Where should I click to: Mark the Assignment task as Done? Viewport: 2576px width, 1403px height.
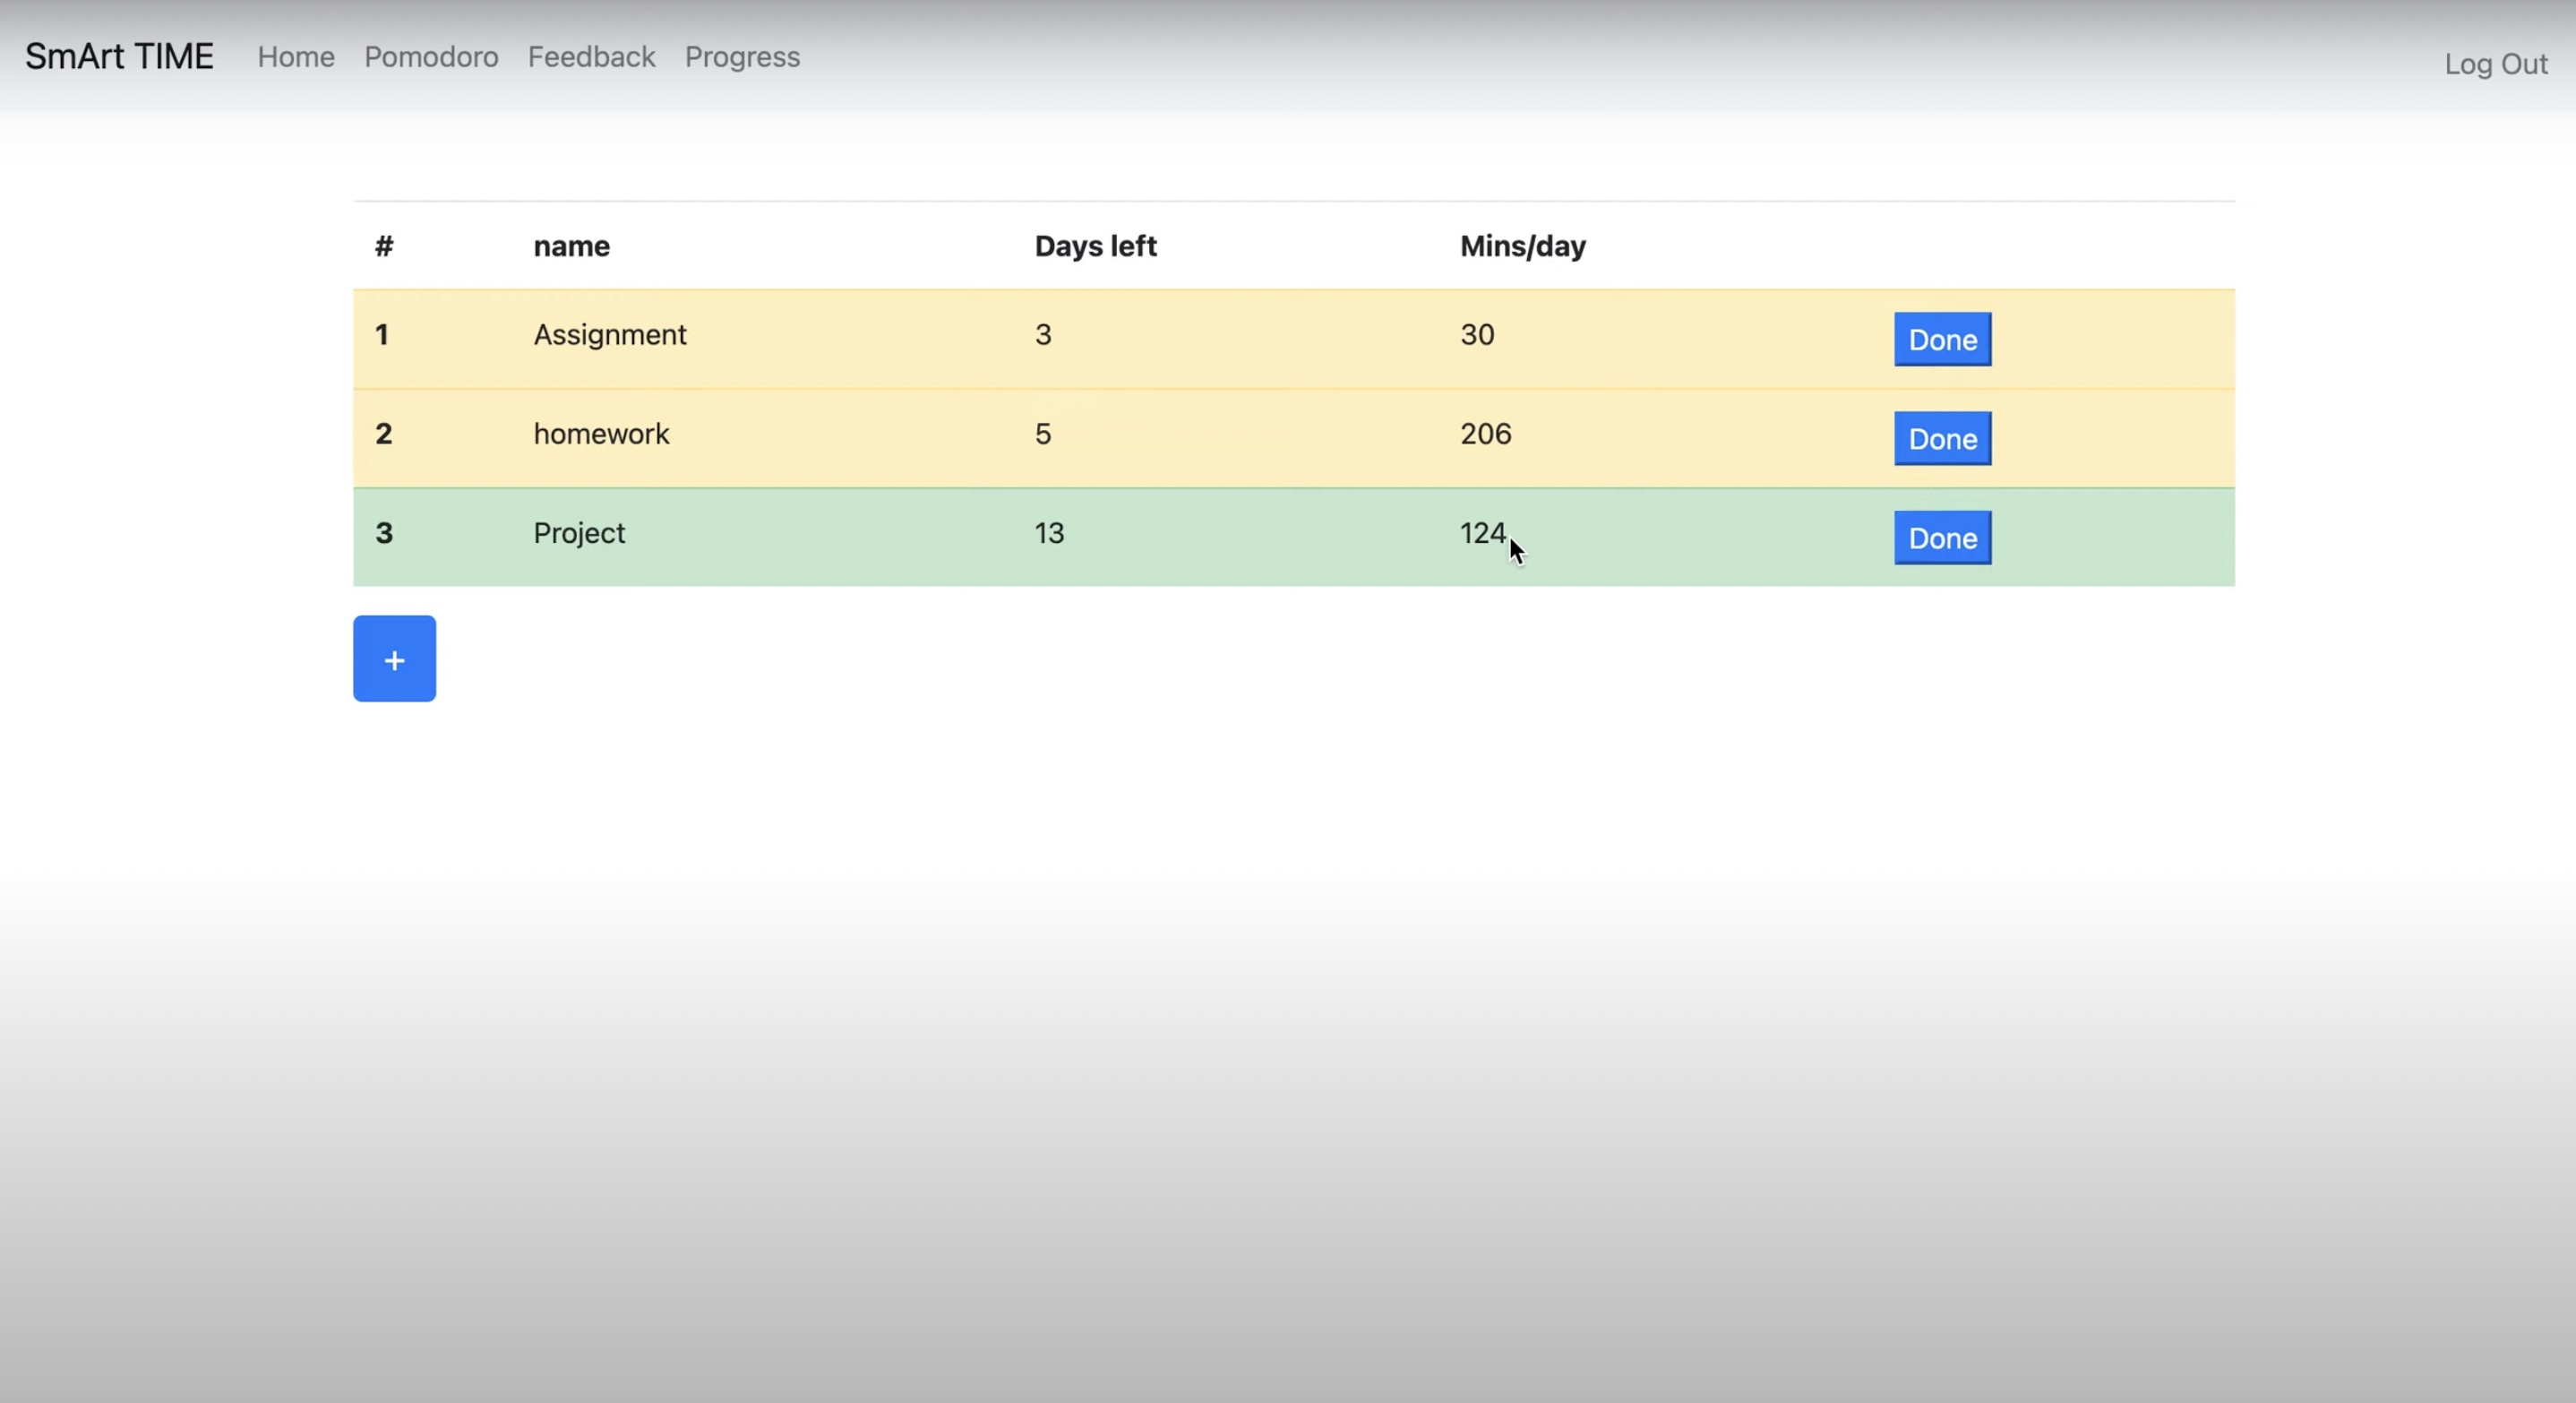(x=1942, y=340)
